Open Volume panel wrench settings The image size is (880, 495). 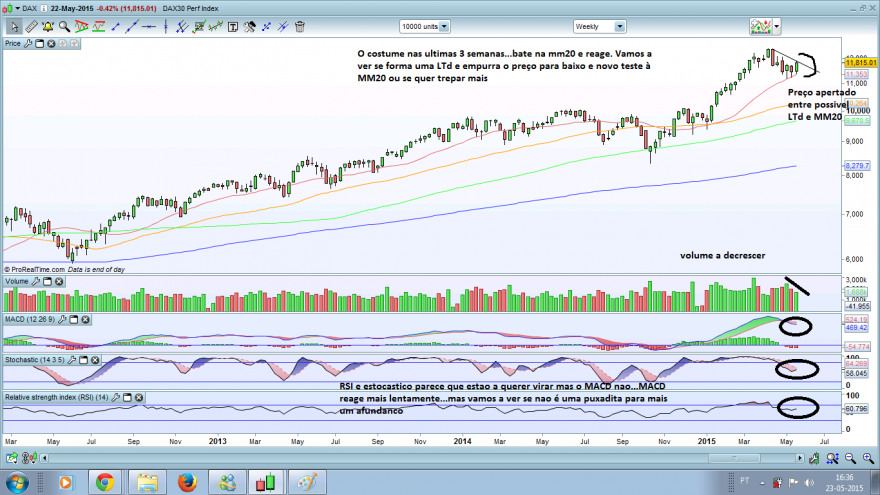coord(35,281)
